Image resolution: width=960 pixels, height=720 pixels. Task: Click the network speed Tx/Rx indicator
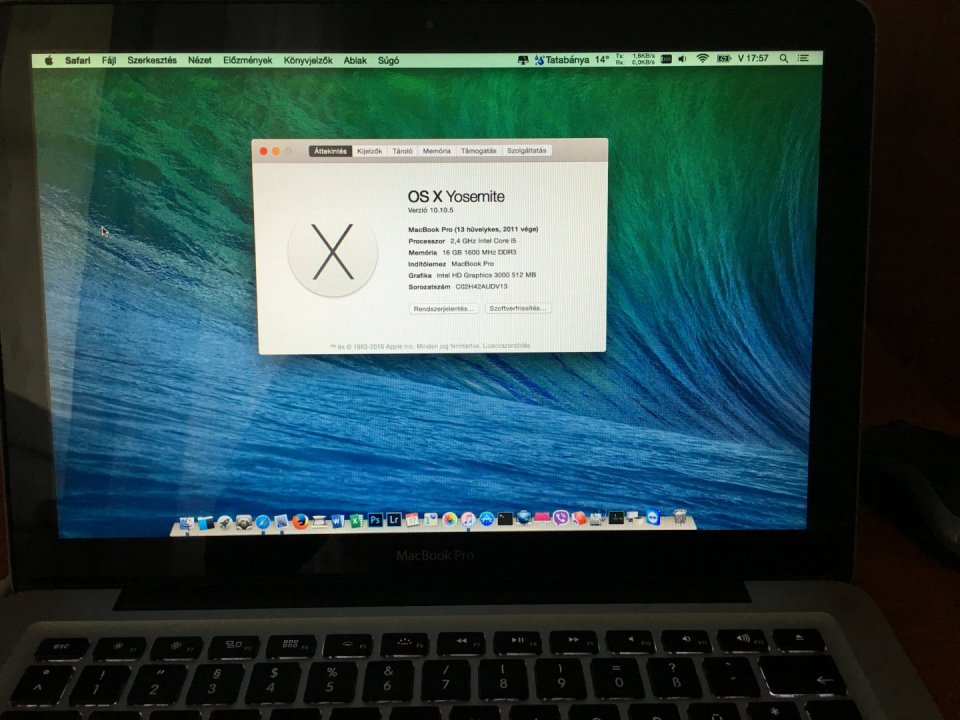(x=635, y=59)
